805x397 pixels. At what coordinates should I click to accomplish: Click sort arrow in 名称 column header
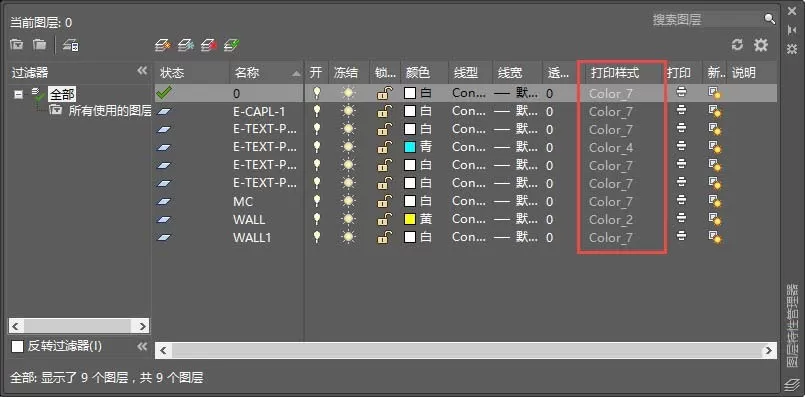(296, 74)
